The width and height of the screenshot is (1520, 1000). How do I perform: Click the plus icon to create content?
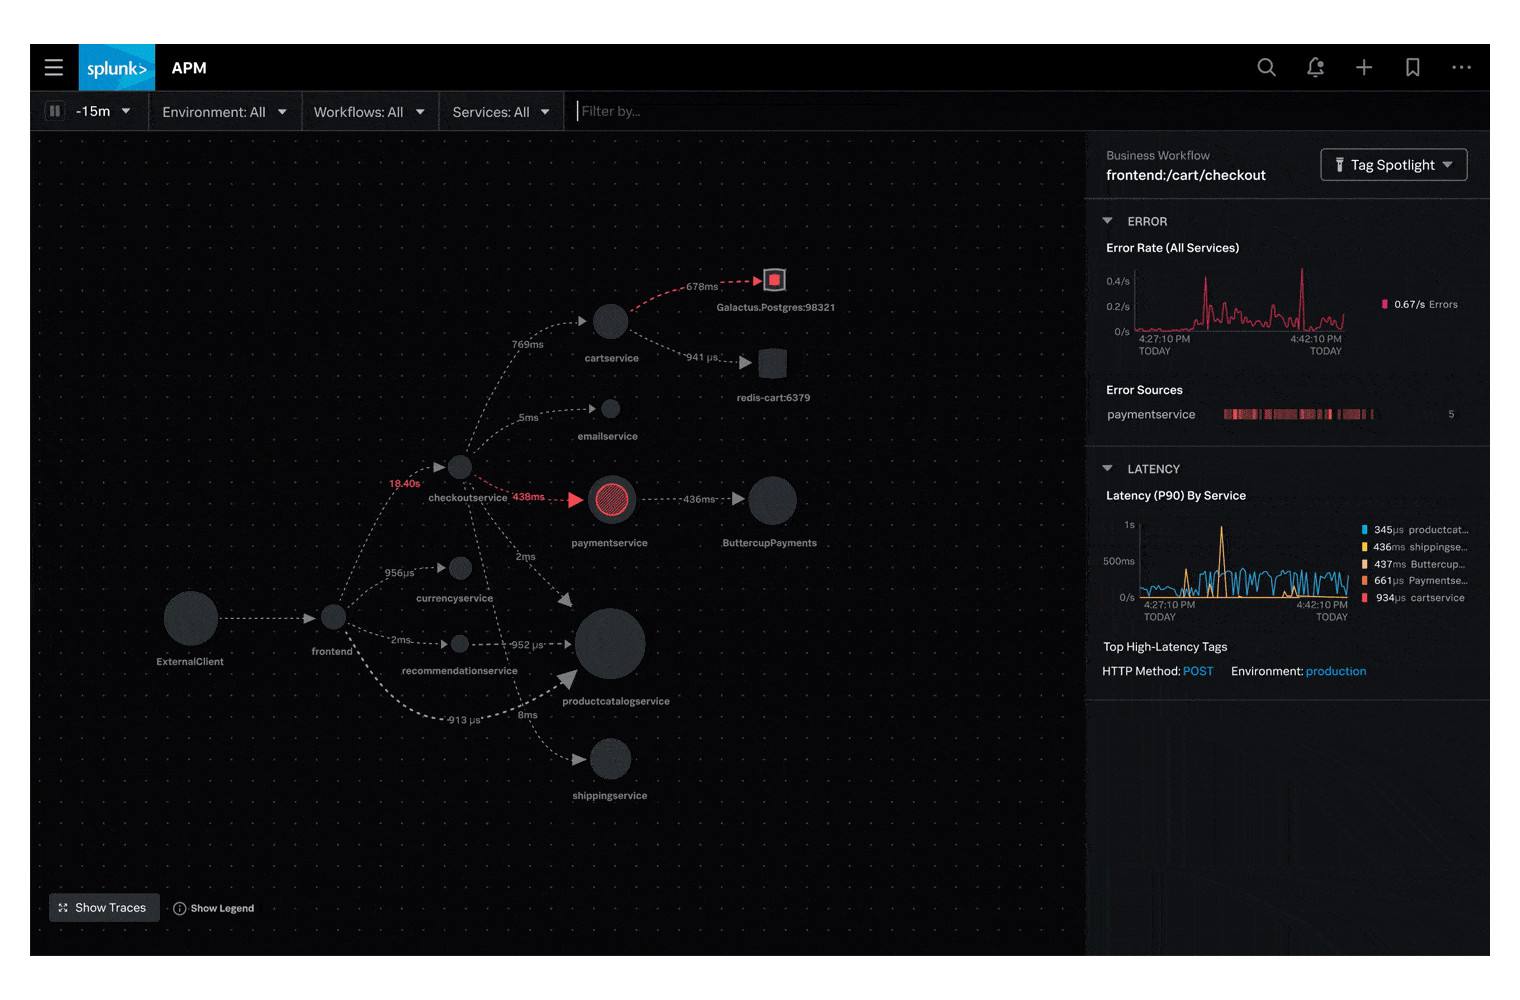pos(1363,67)
